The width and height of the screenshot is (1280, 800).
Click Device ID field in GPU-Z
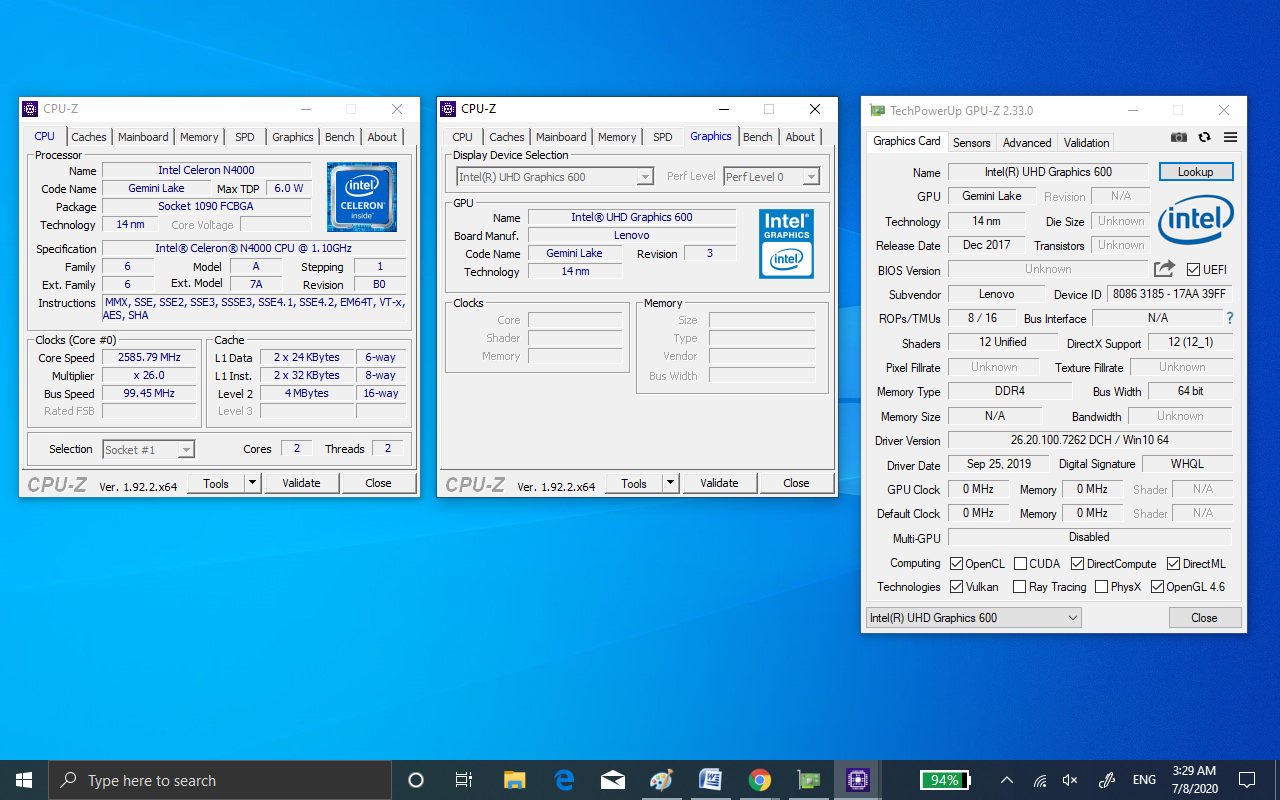coord(1169,294)
